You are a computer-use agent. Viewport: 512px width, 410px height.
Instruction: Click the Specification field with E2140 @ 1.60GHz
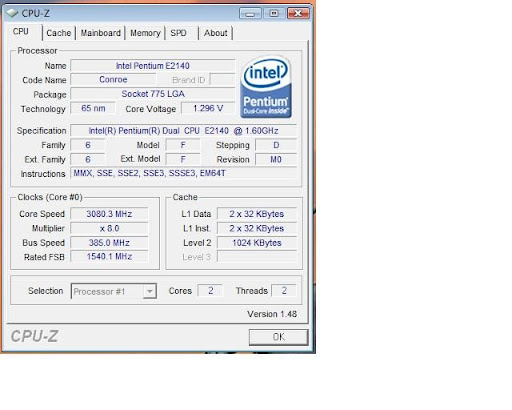[x=183, y=131]
